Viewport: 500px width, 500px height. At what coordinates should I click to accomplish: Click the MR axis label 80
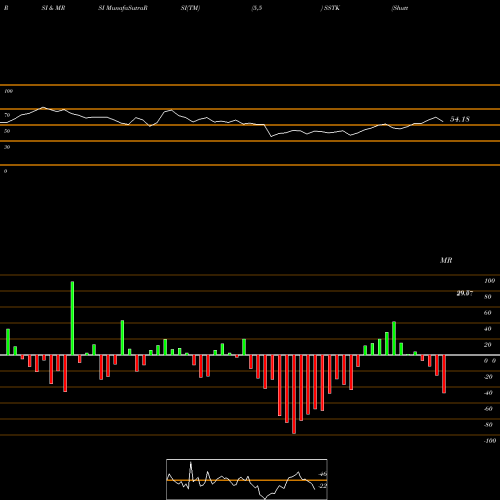(488, 297)
